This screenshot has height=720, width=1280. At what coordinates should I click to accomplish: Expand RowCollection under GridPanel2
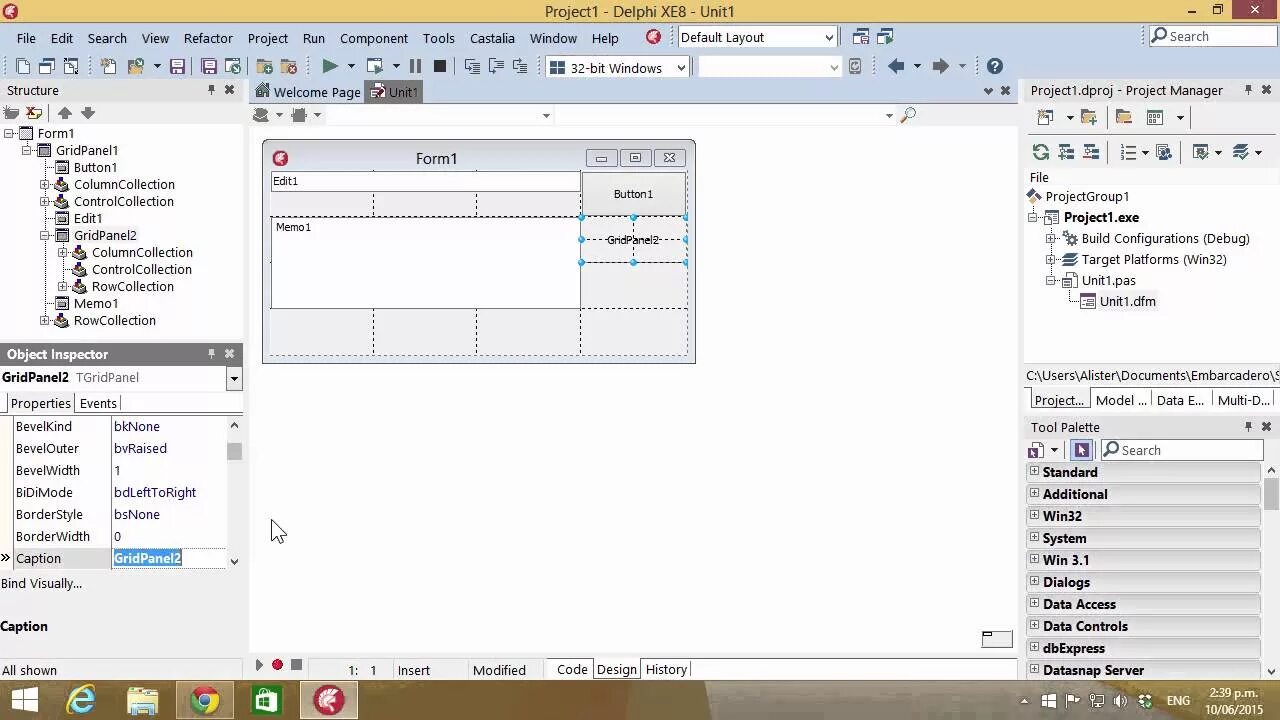tap(63, 286)
